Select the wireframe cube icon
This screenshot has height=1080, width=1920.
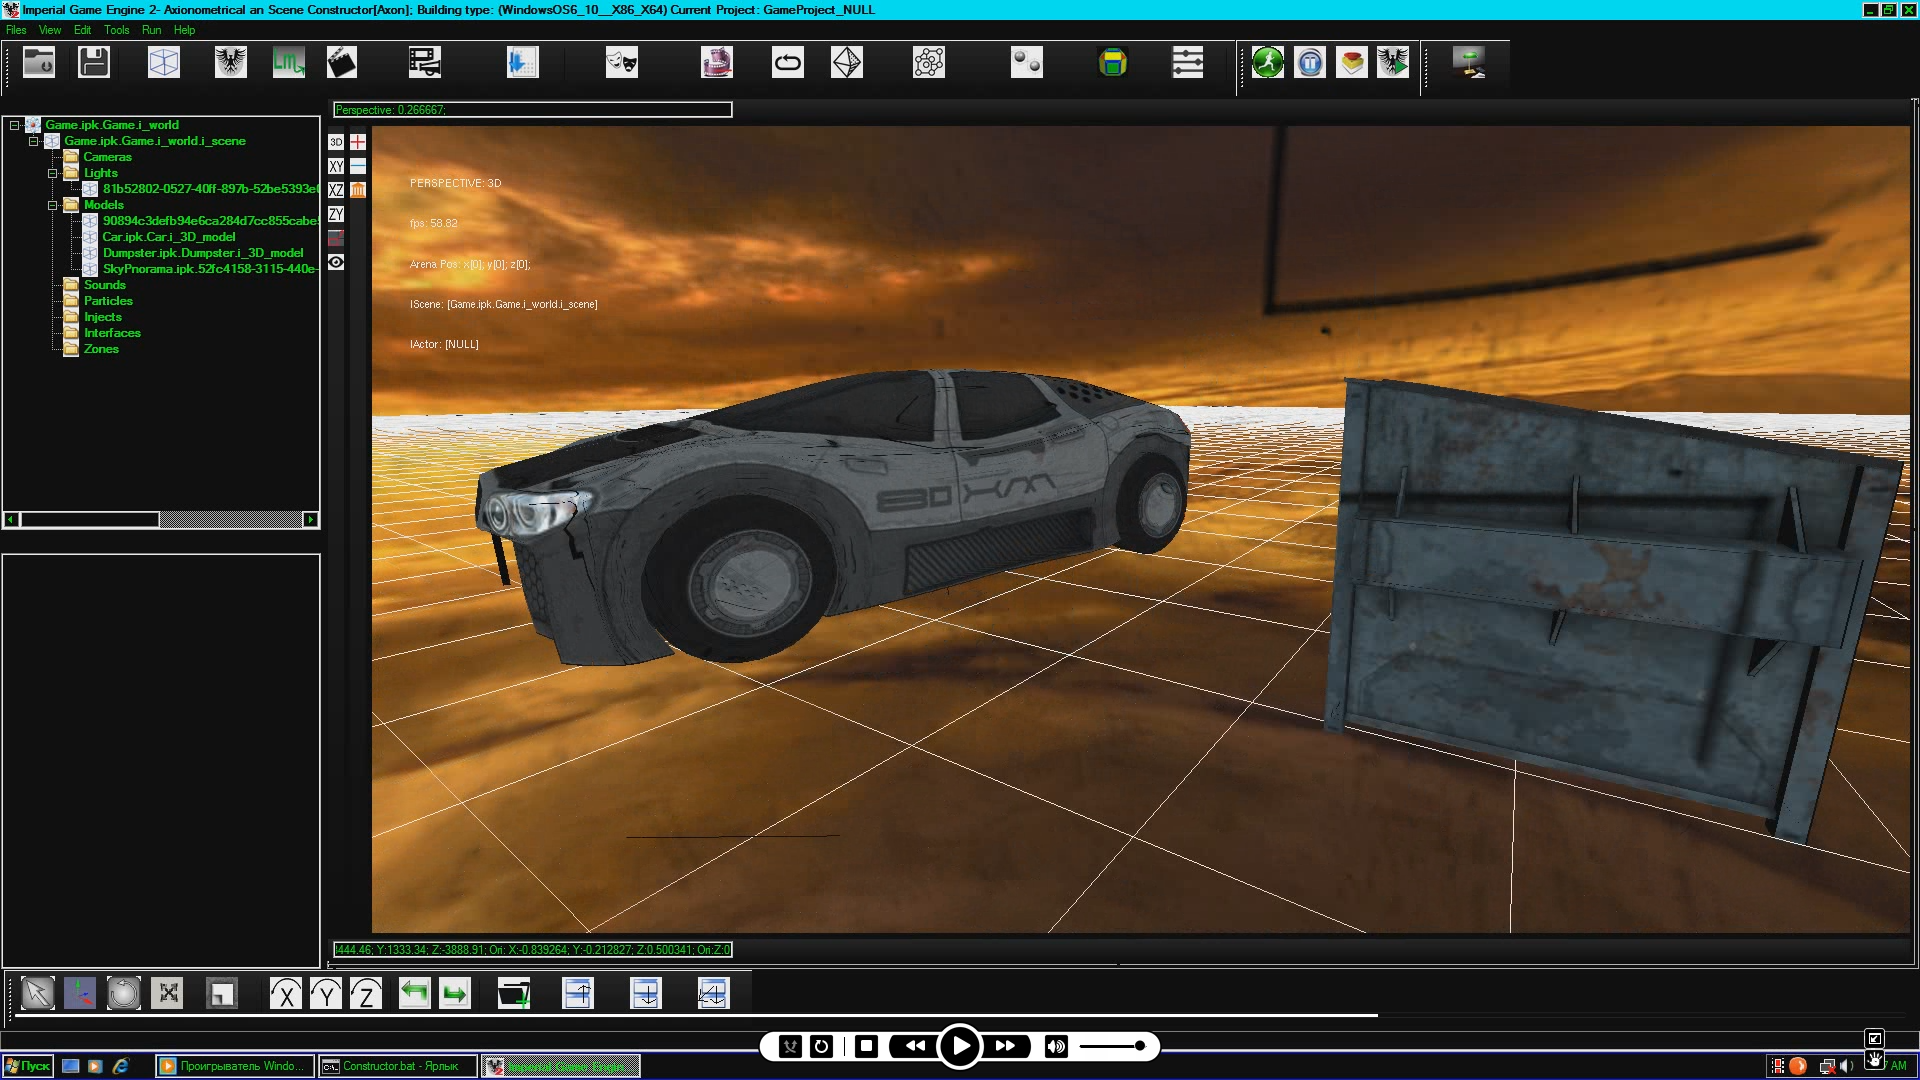tap(164, 62)
